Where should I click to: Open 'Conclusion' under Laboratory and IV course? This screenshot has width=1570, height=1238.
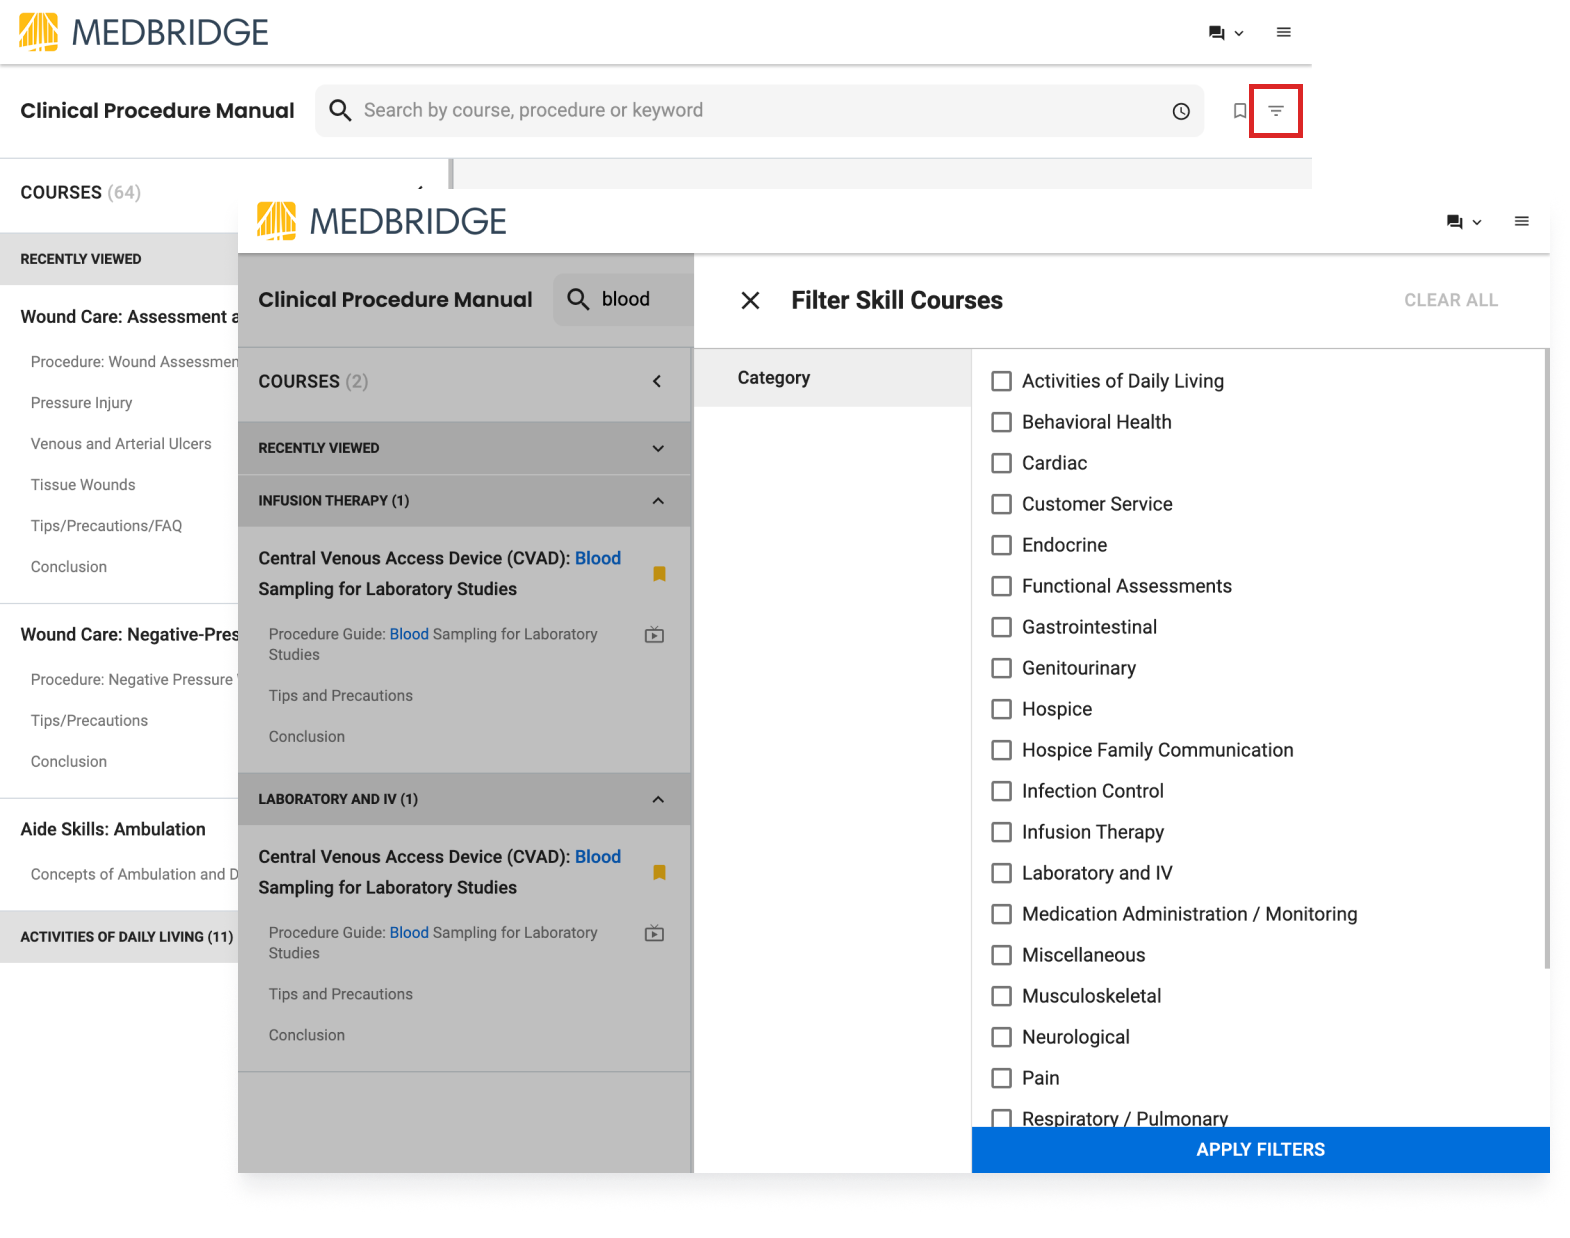click(x=307, y=1036)
